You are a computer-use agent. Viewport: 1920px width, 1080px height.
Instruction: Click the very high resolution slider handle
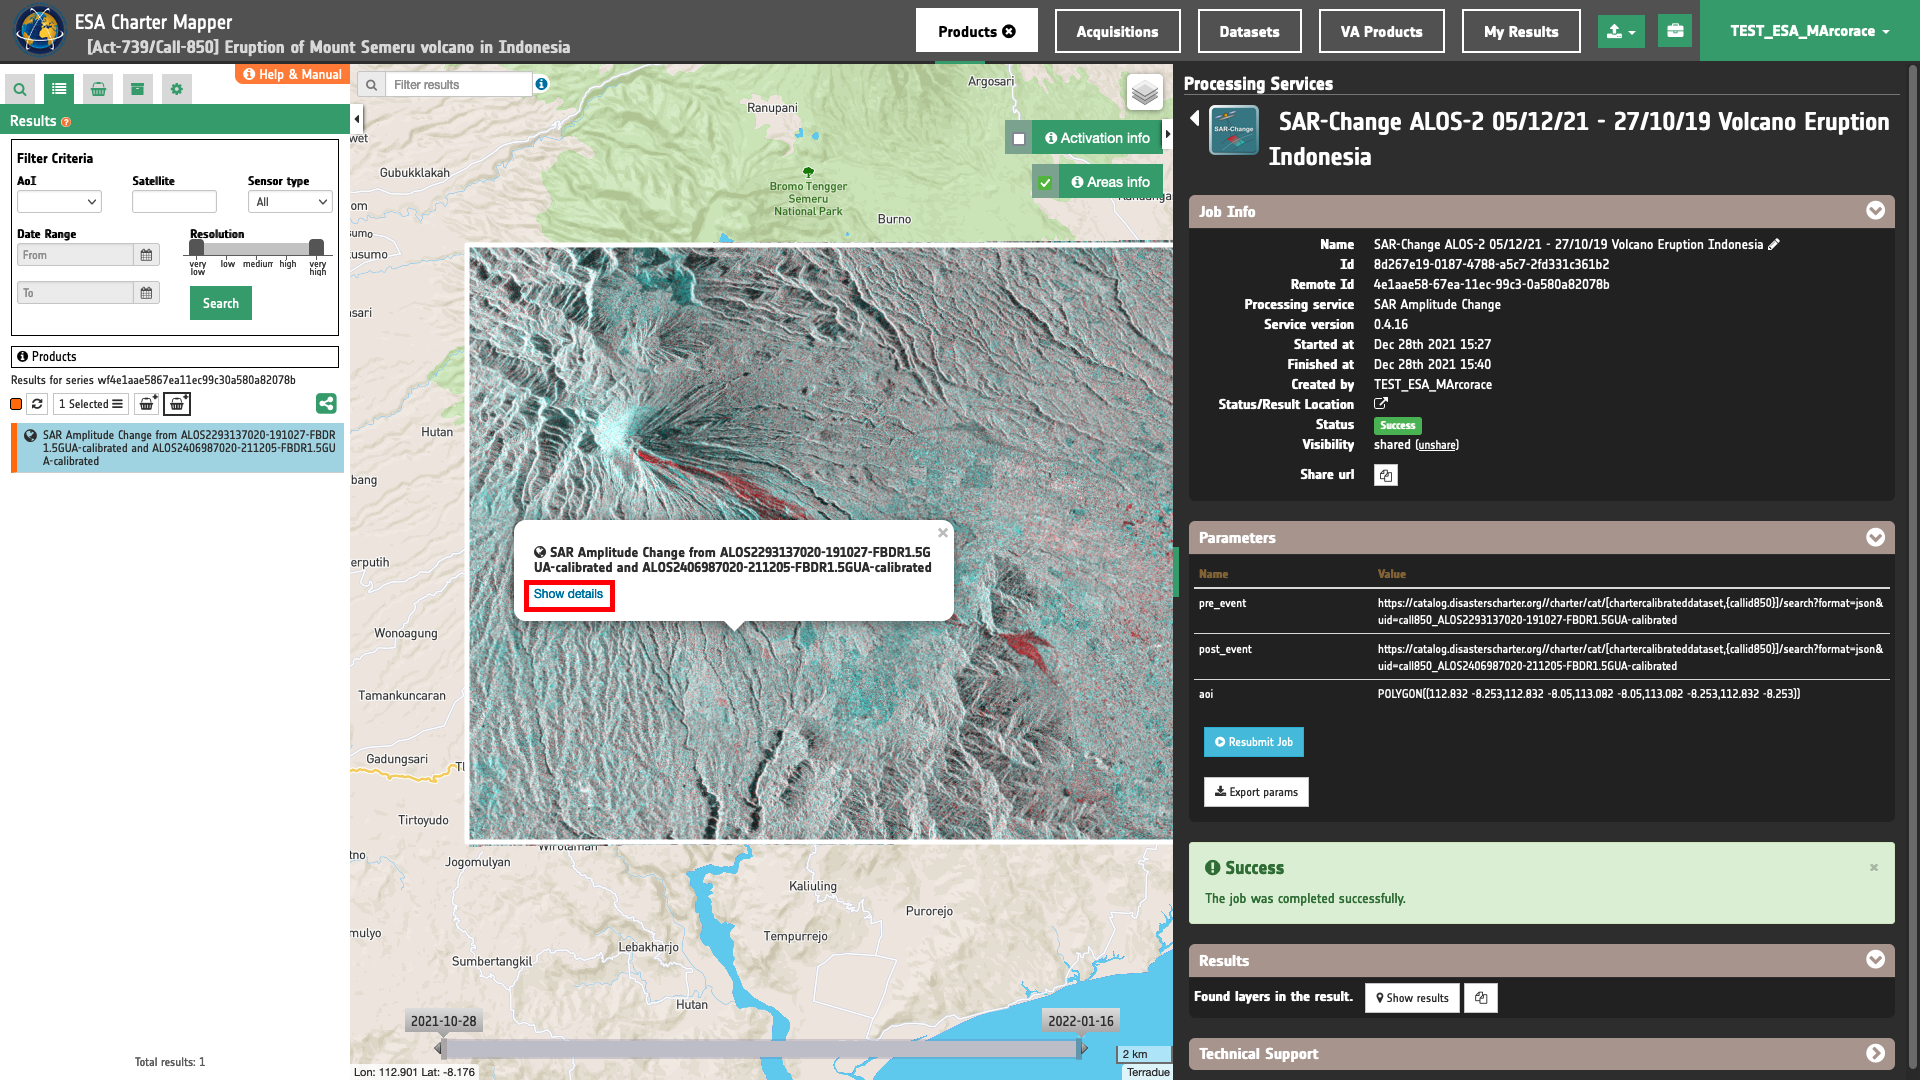[316, 247]
